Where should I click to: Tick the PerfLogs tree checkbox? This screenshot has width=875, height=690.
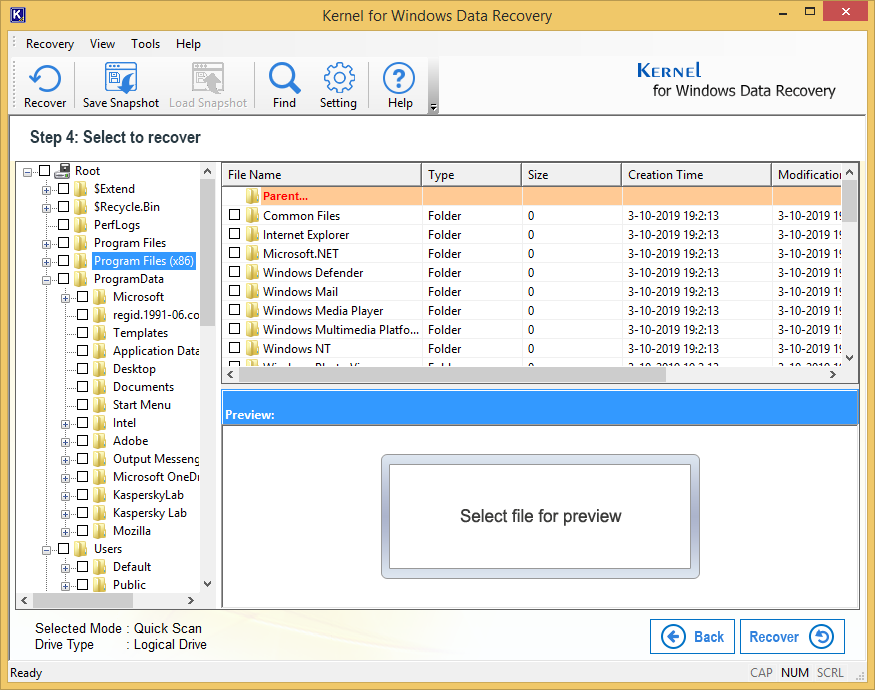(64, 224)
